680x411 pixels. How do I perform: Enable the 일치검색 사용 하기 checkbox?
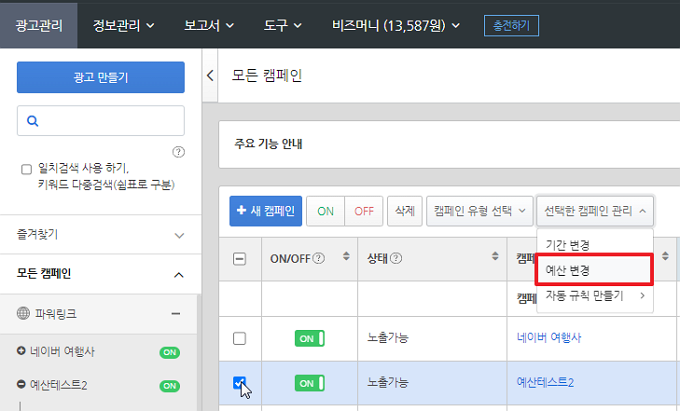26,169
